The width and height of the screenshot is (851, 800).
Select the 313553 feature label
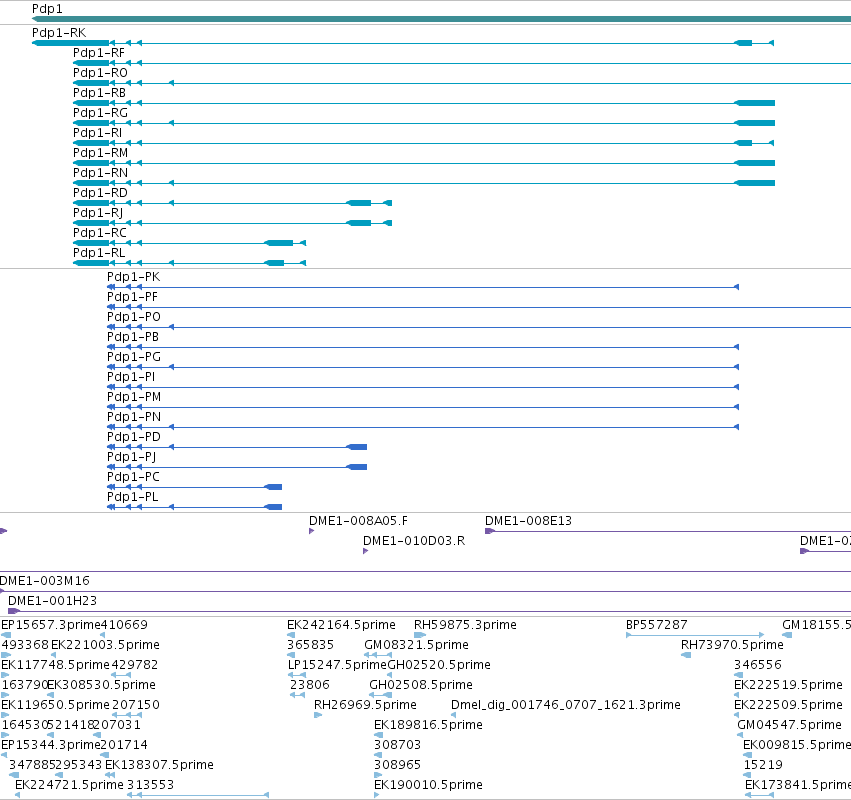coord(150,785)
